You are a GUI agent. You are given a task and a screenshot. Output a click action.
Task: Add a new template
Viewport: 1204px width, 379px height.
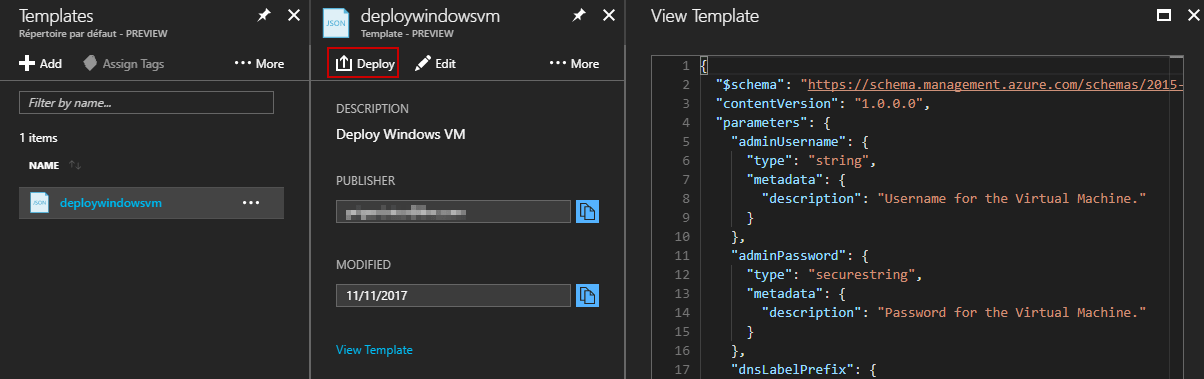41,63
